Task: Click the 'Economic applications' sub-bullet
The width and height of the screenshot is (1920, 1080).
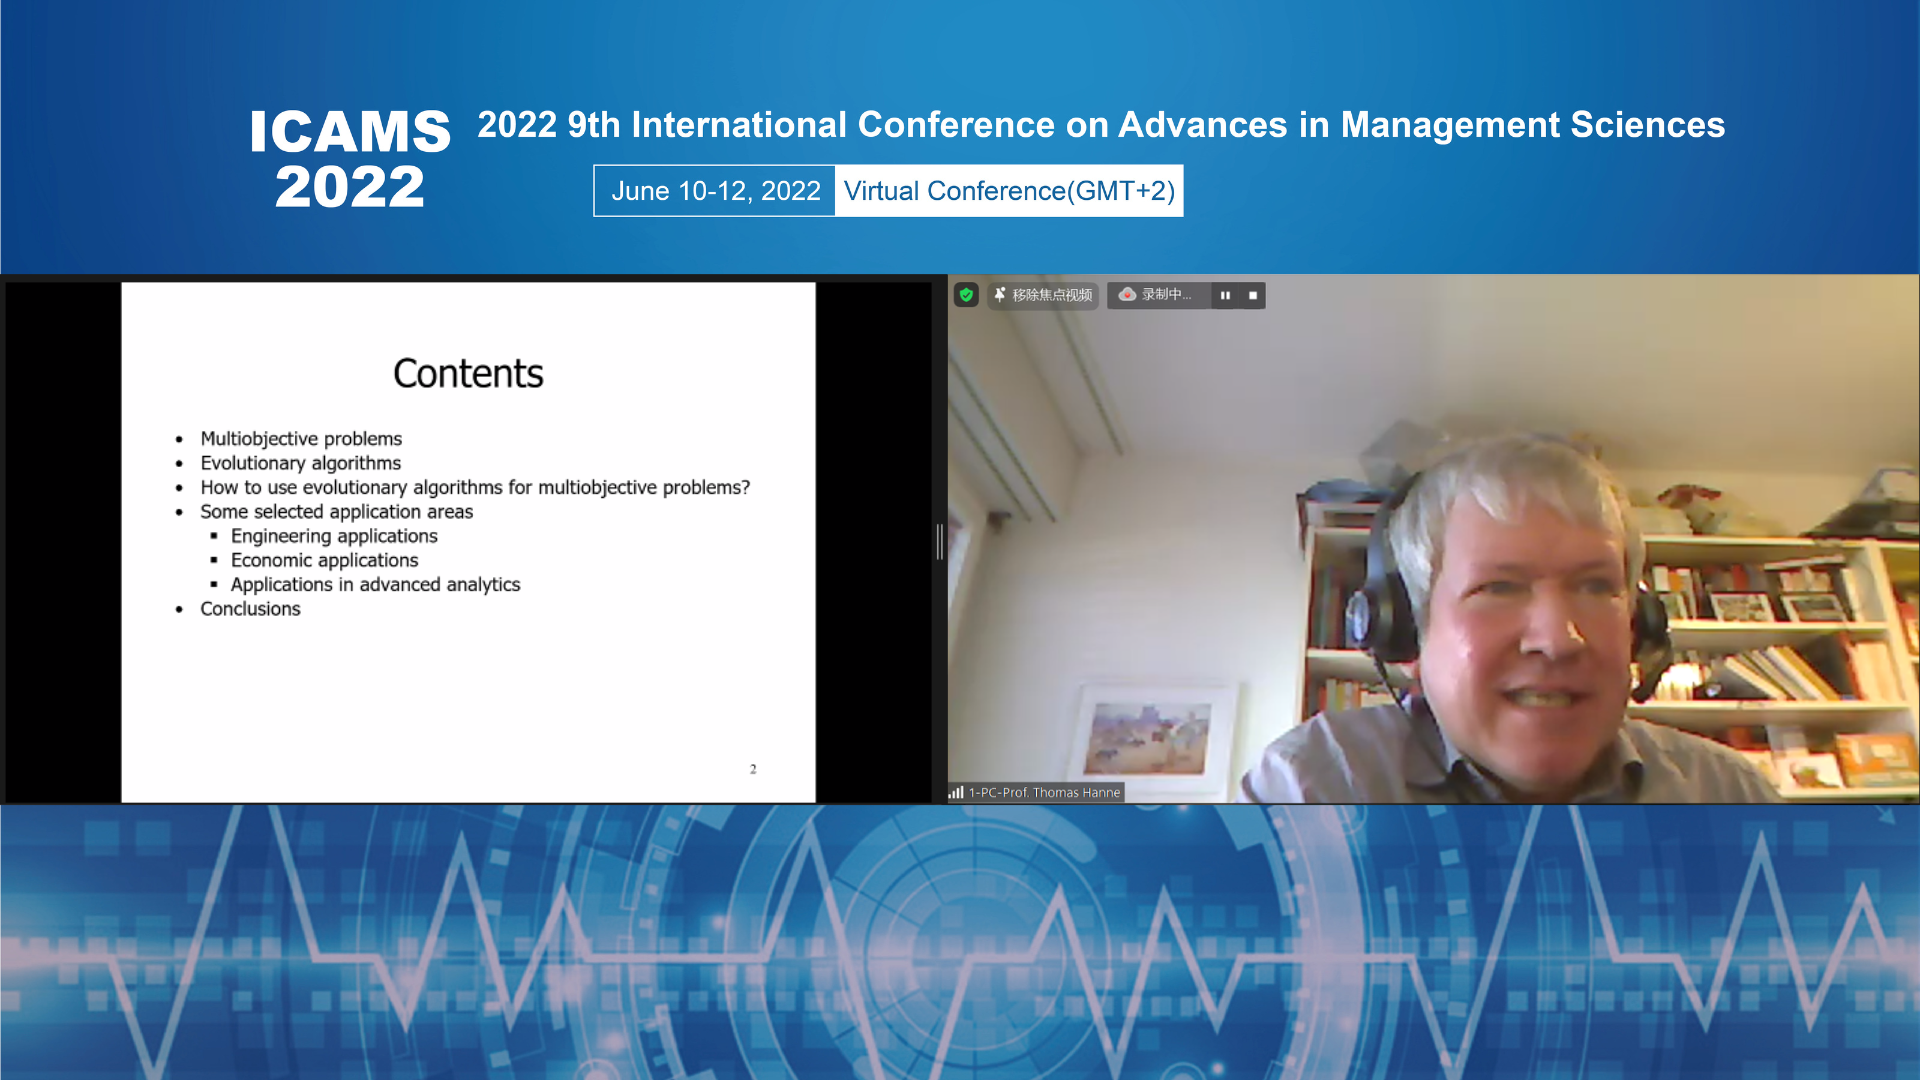Action: pyautogui.click(x=324, y=560)
